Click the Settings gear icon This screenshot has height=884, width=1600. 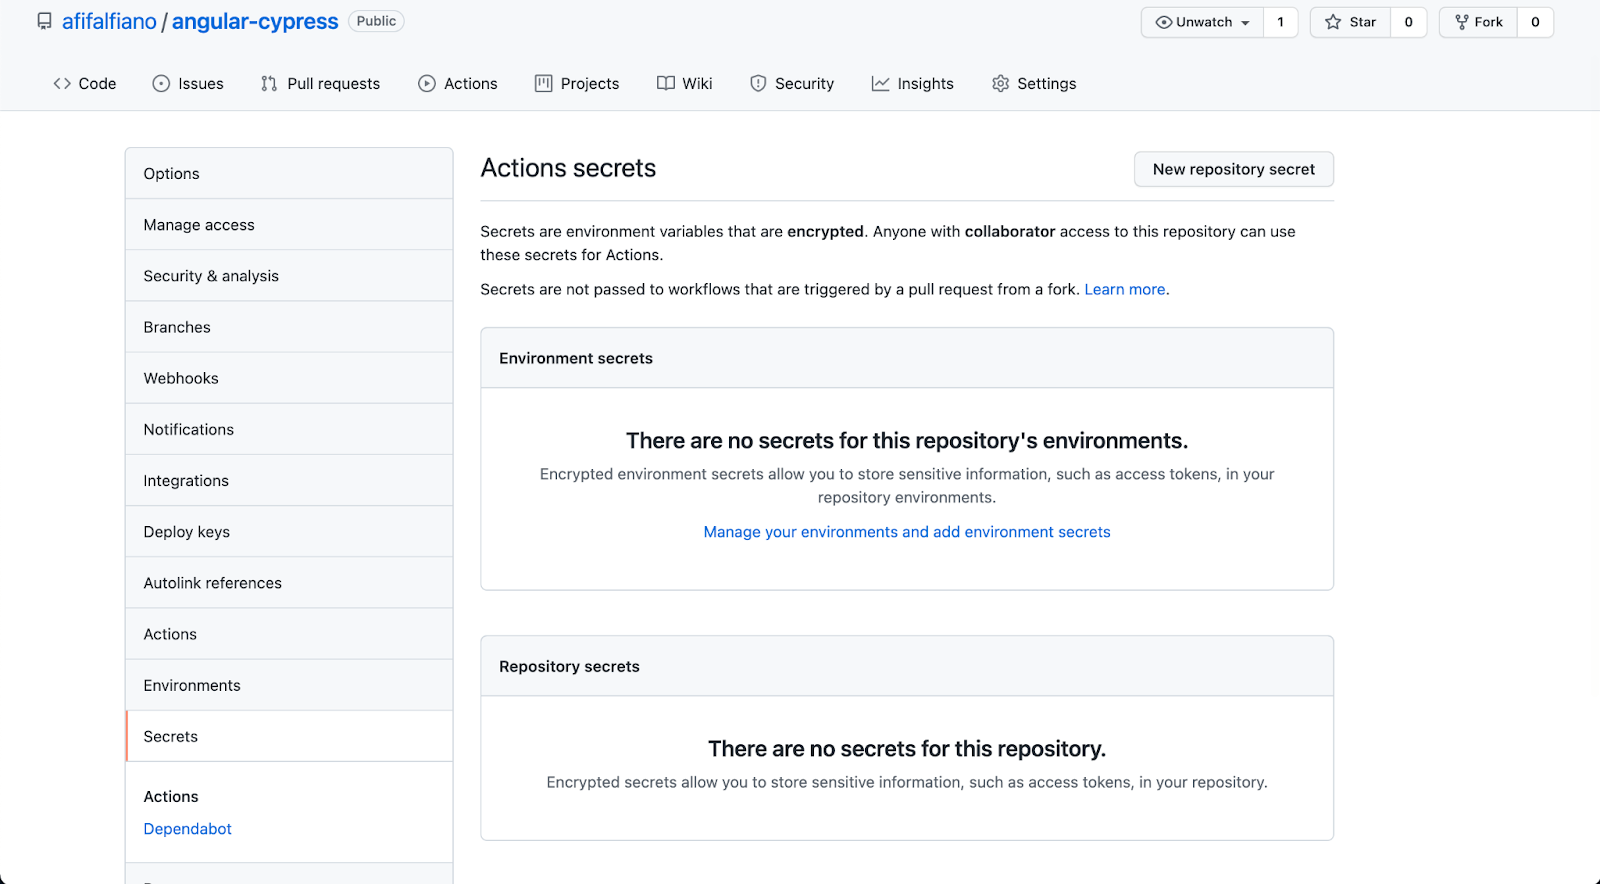1001,84
